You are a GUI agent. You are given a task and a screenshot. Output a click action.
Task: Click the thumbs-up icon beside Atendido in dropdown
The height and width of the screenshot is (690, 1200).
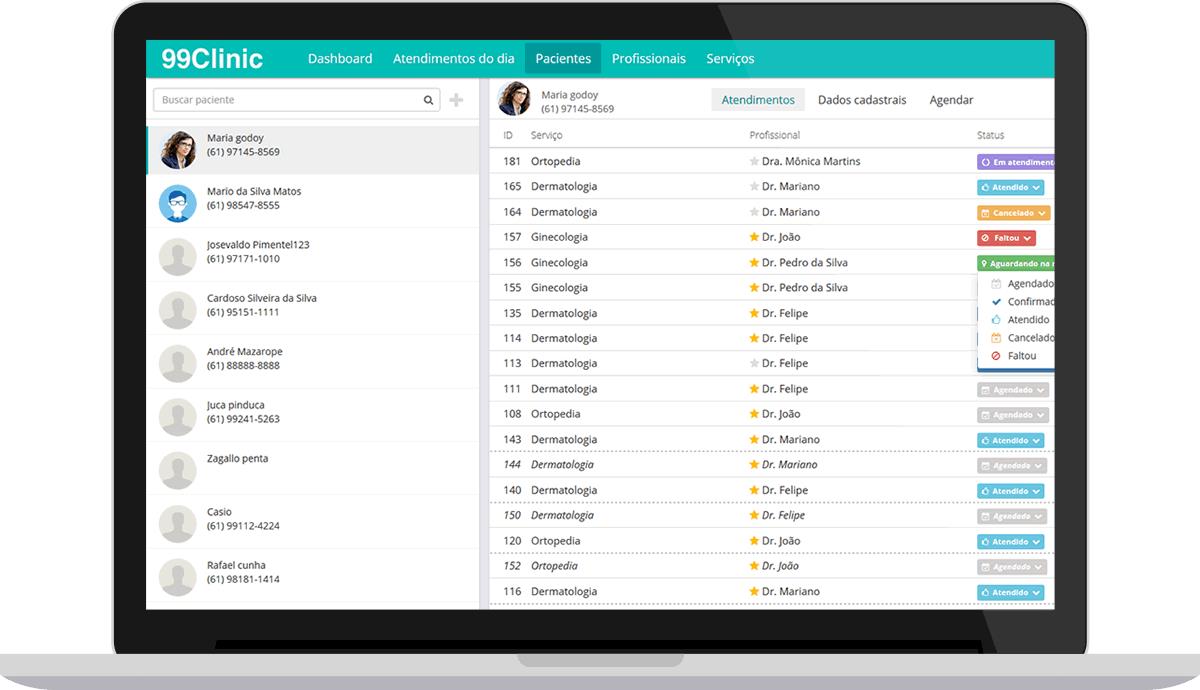click(x=996, y=320)
